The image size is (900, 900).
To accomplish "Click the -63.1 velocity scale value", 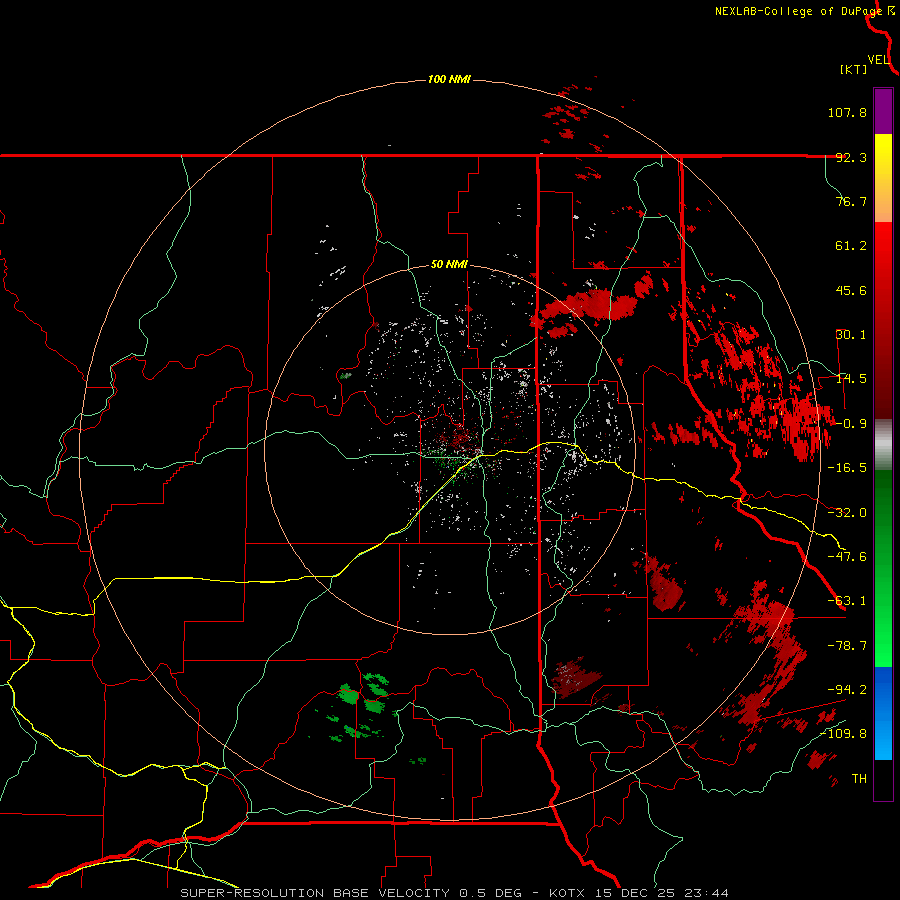I will coord(847,601).
